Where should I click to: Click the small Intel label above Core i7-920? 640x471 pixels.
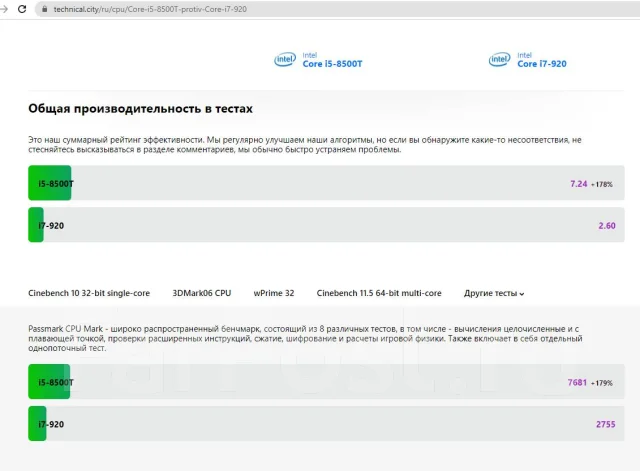[524, 55]
